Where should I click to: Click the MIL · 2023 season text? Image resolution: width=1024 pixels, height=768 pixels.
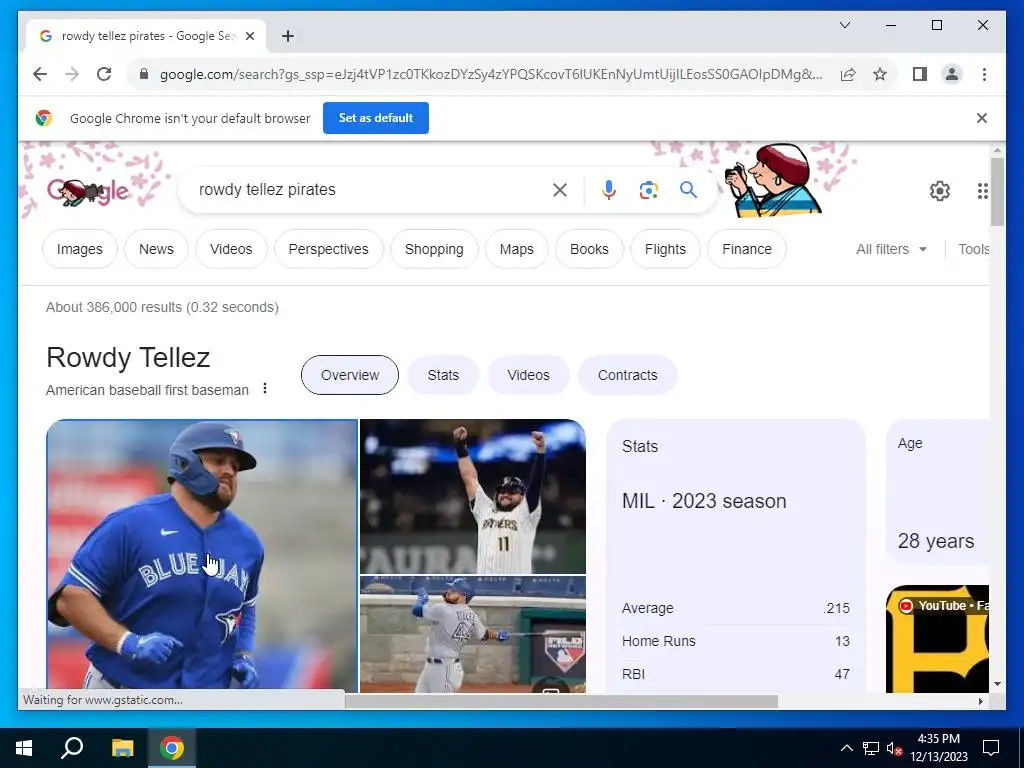point(704,501)
